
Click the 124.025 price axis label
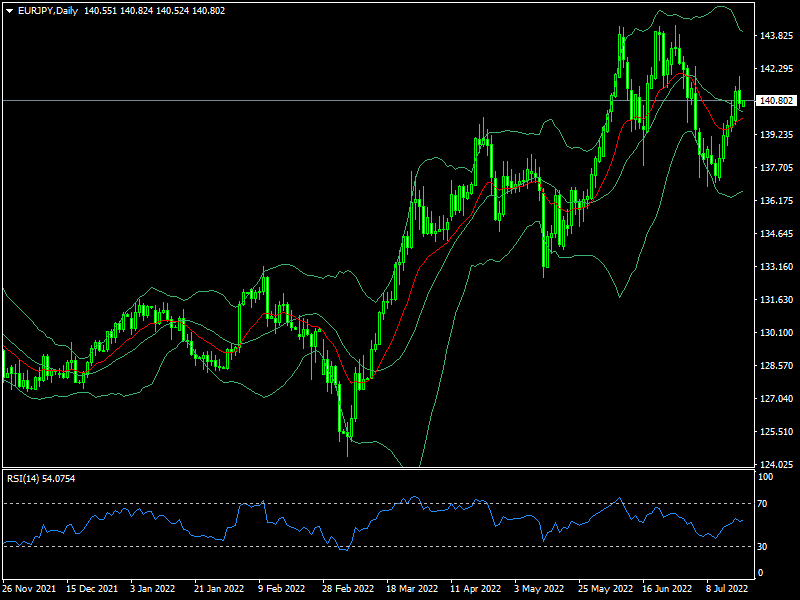pyautogui.click(x=777, y=464)
